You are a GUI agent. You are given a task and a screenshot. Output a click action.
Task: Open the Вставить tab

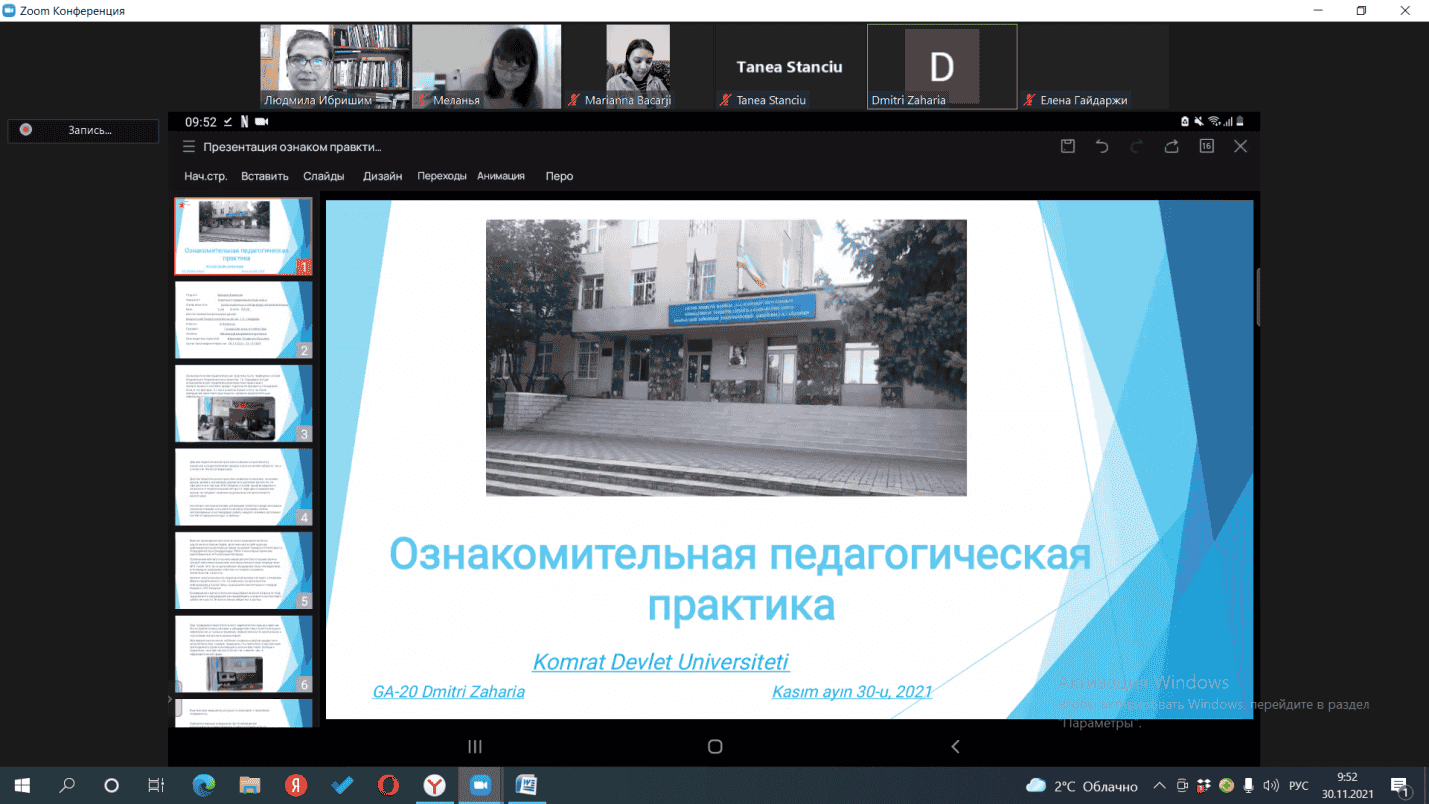pyautogui.click(x=265, y=176)
